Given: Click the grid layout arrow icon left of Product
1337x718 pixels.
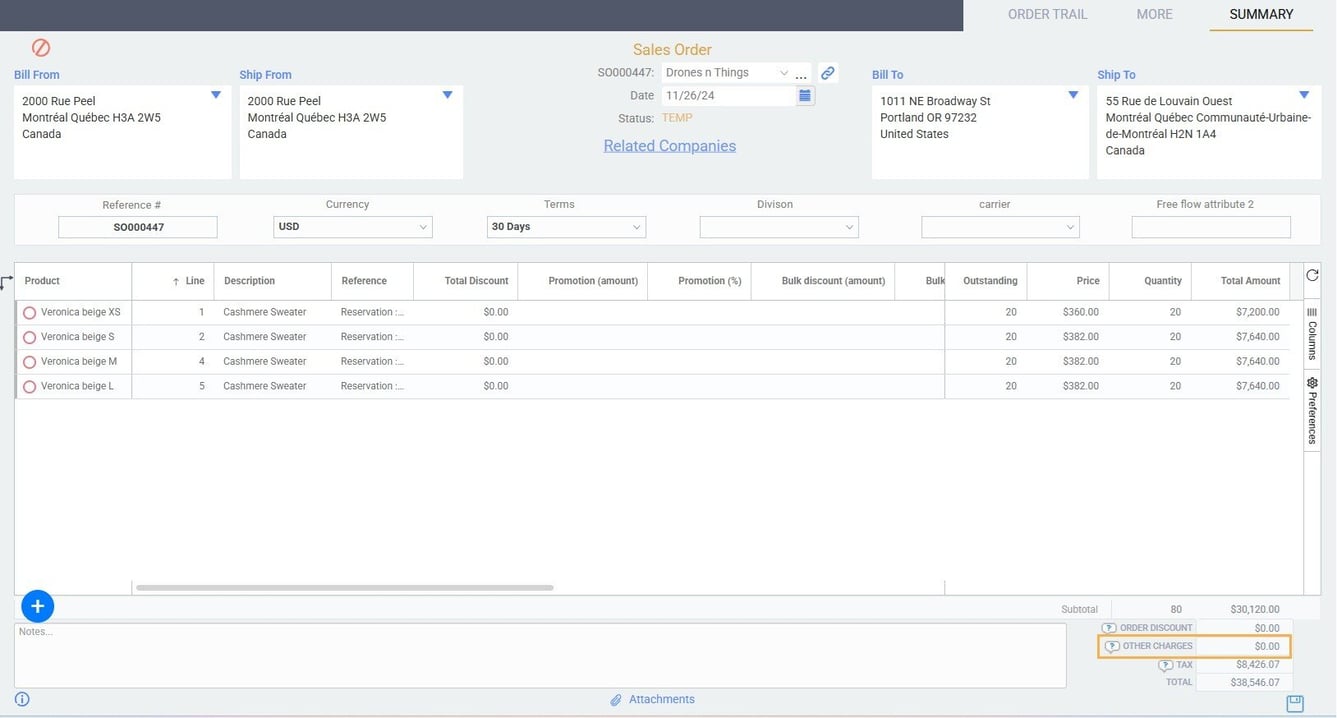Looking at the screenshot, I should click(7, 282).
